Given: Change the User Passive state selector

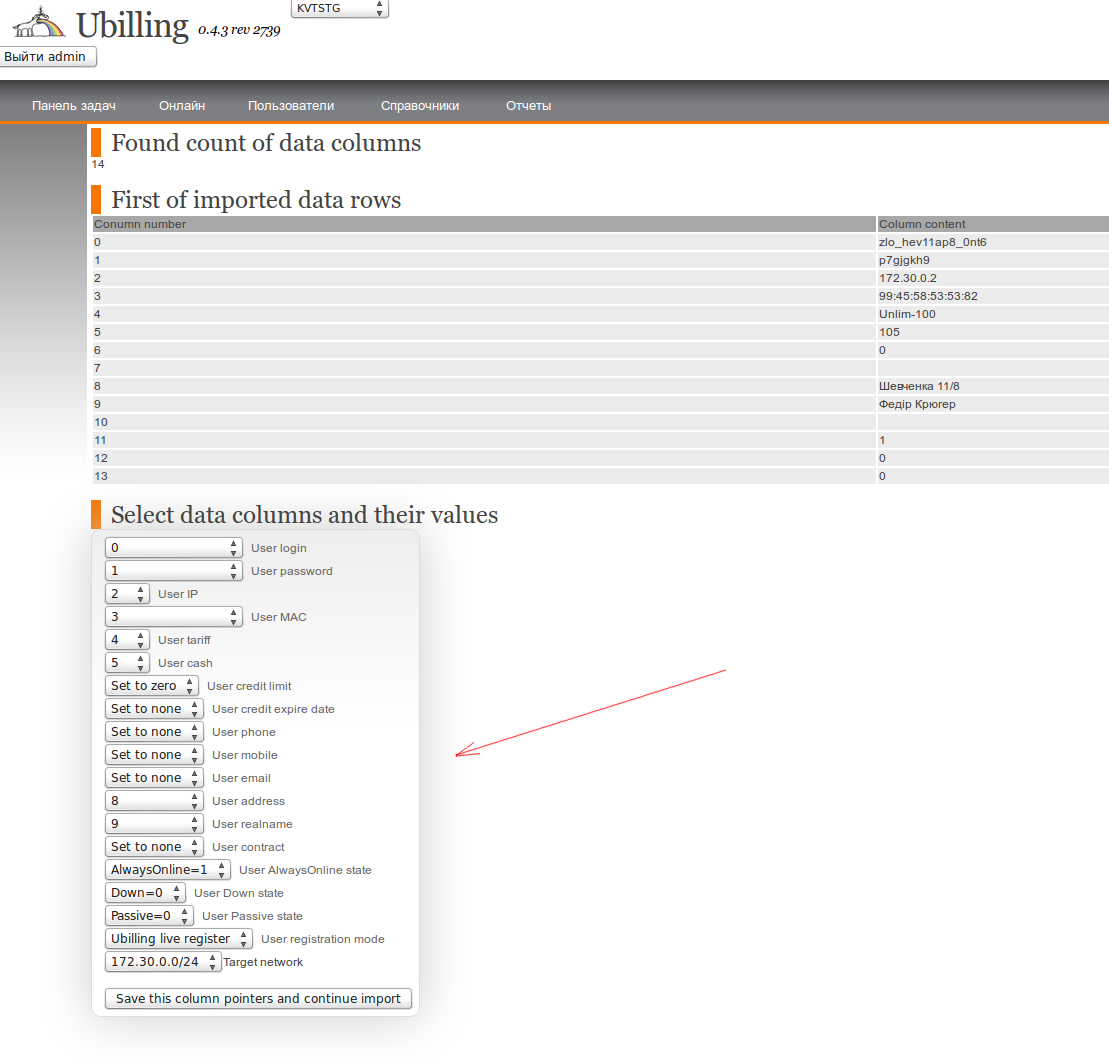Looking at the screenshot, I should 149,916.
